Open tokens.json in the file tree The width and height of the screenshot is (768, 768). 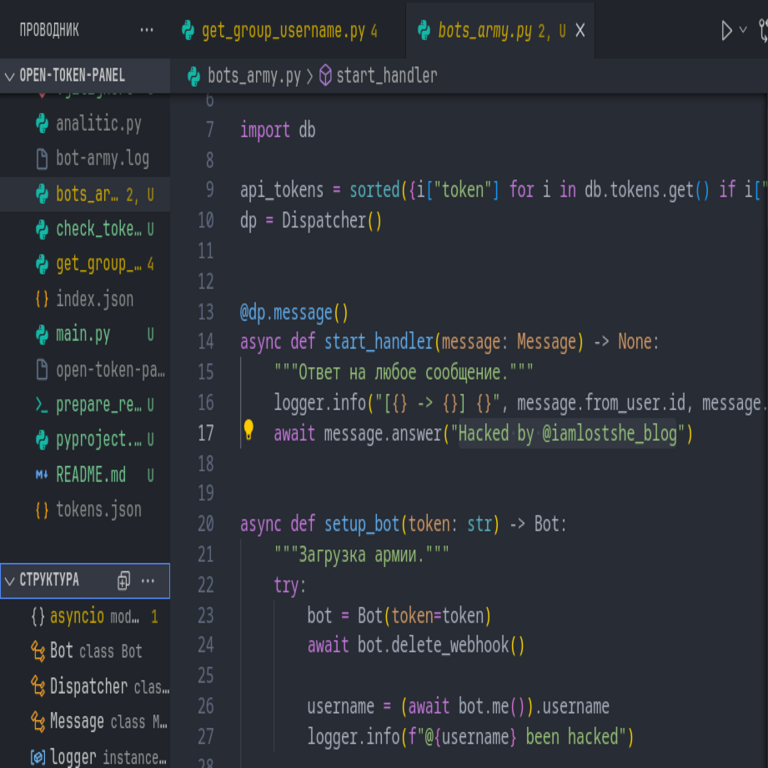point(98,509)
